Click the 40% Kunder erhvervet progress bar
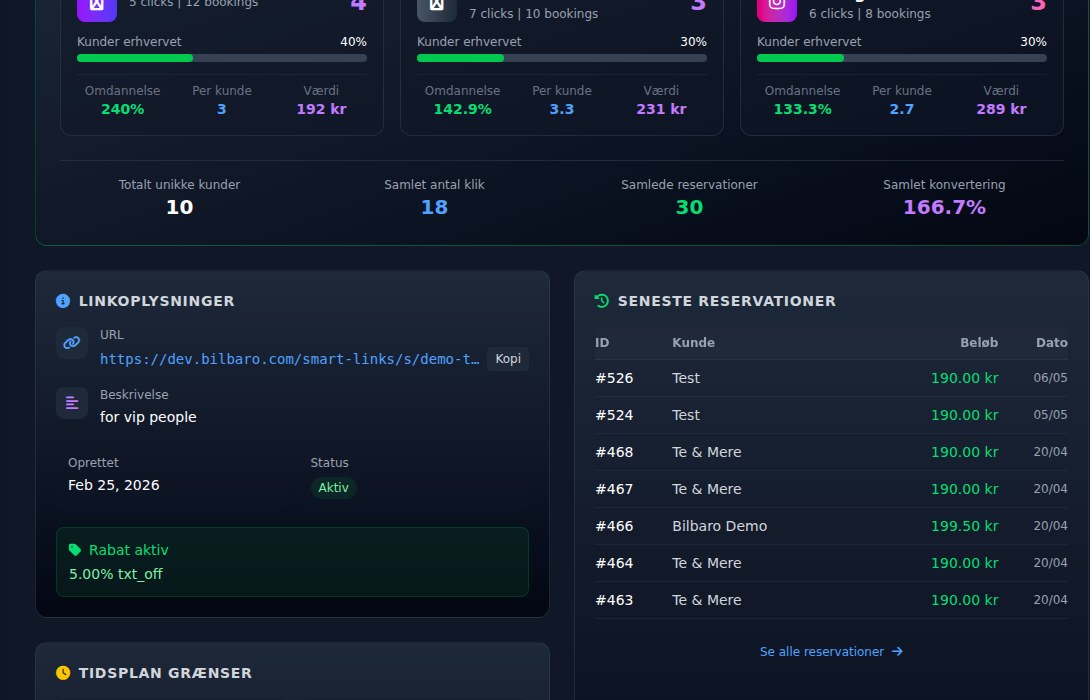This screenshot has width=1090, height=700. [x=222, y=58]
